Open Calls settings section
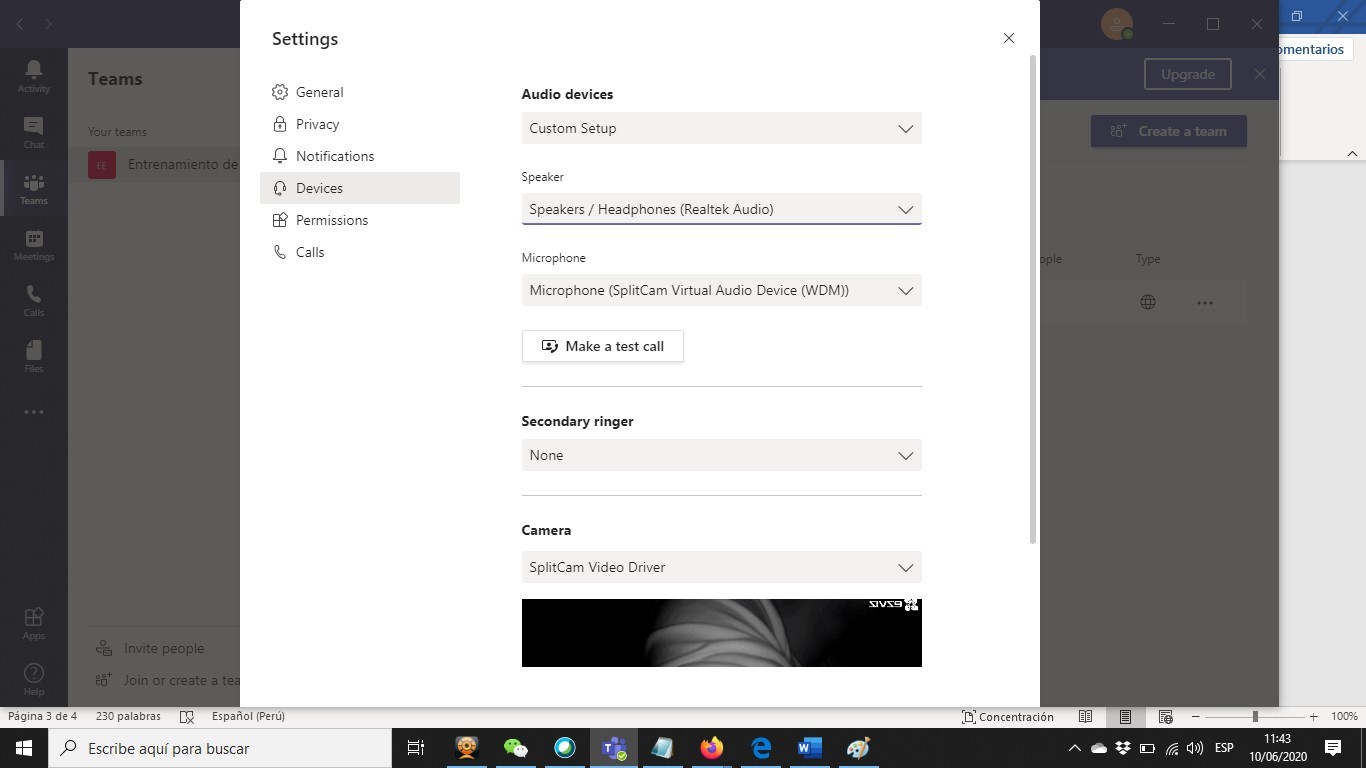Screen dimensions: 1366x768 tap(360, 252)
